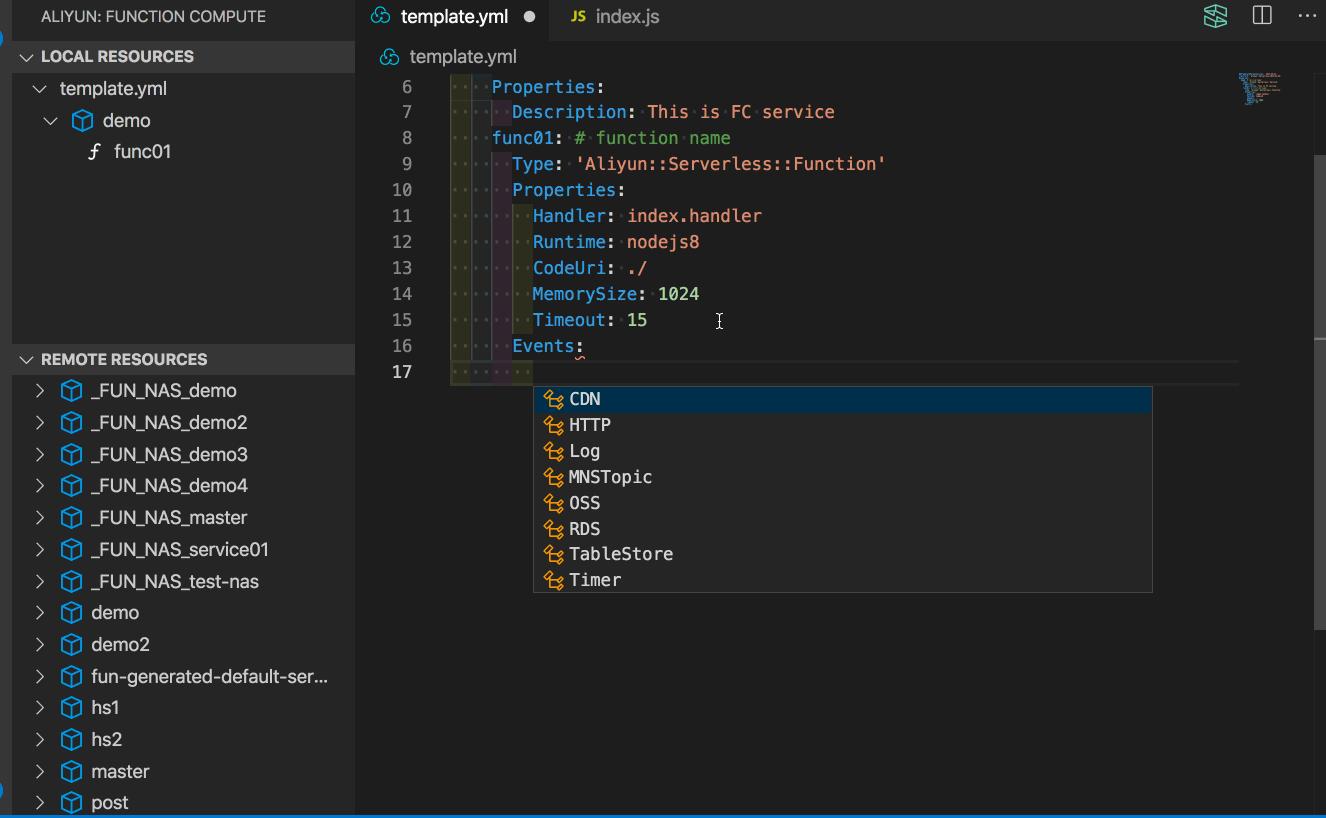Image resolution: width=1326 pixels, height=818 pixels.
Task: Click the OSS event suggestion icon
Action: tap(552, 503)
